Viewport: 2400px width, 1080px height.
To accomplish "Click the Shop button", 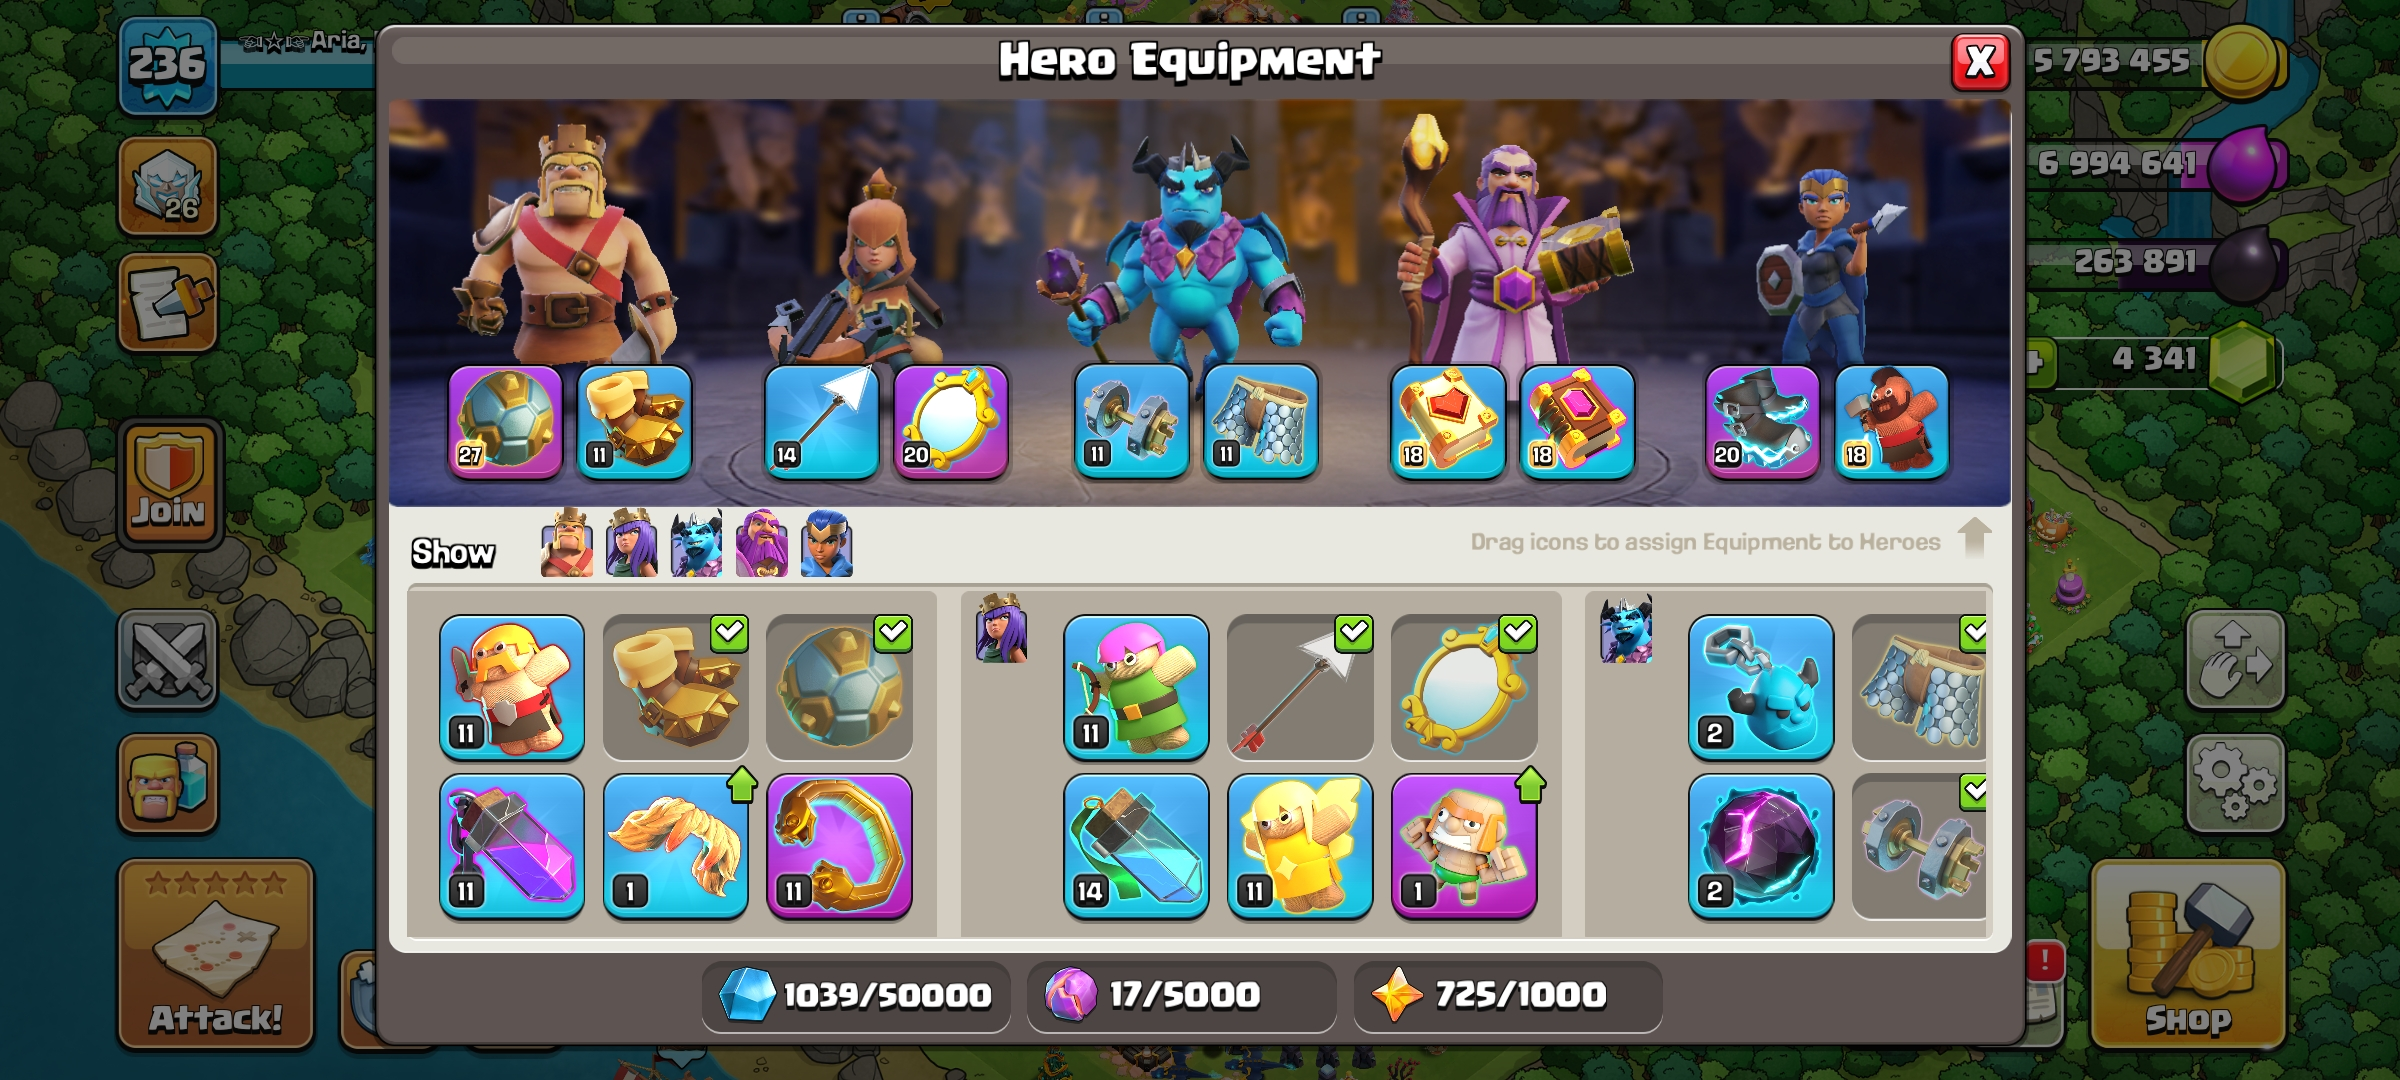I will tap(2188, 954).
